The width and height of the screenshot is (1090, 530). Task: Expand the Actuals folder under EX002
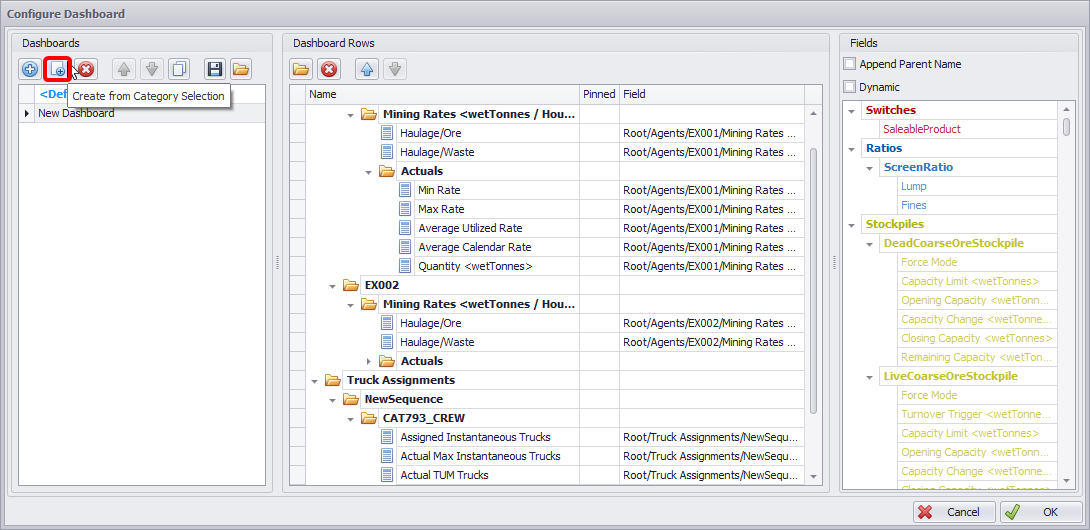[x=368, y=361]
